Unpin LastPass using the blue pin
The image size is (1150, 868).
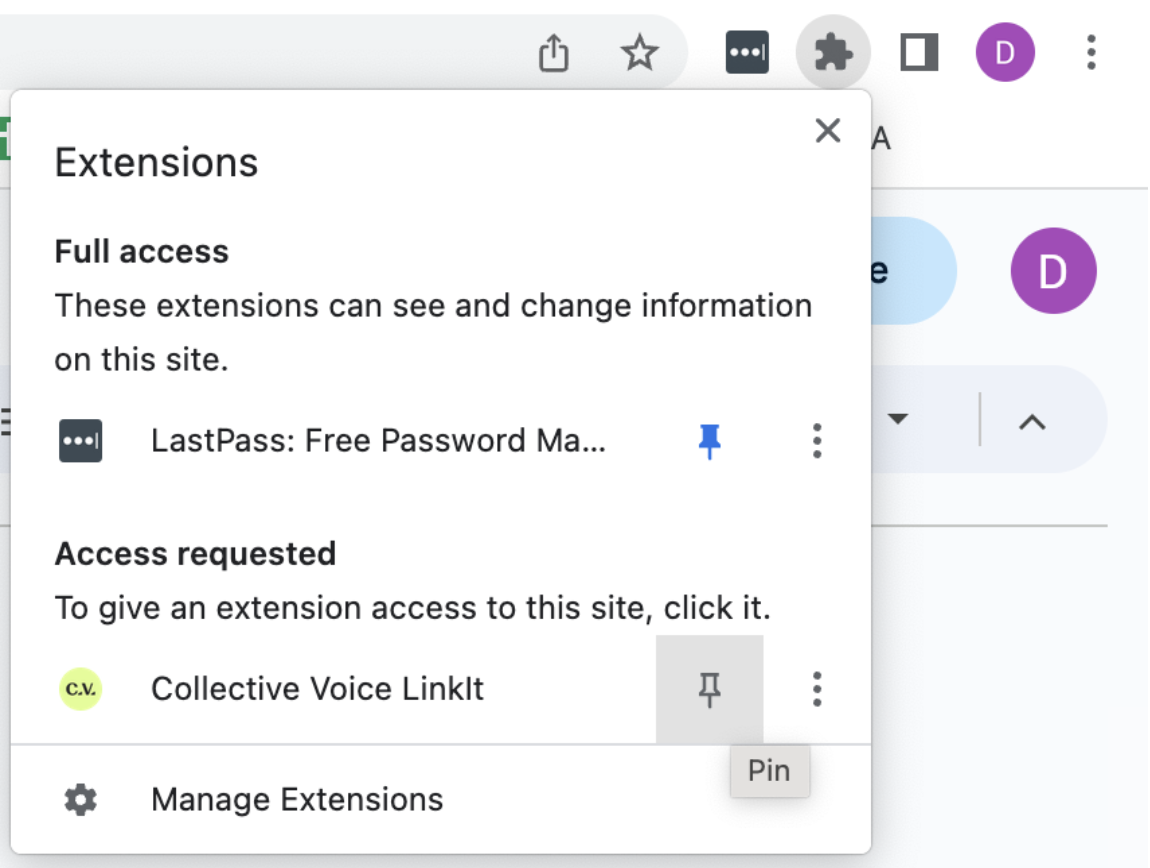[710, 441]
